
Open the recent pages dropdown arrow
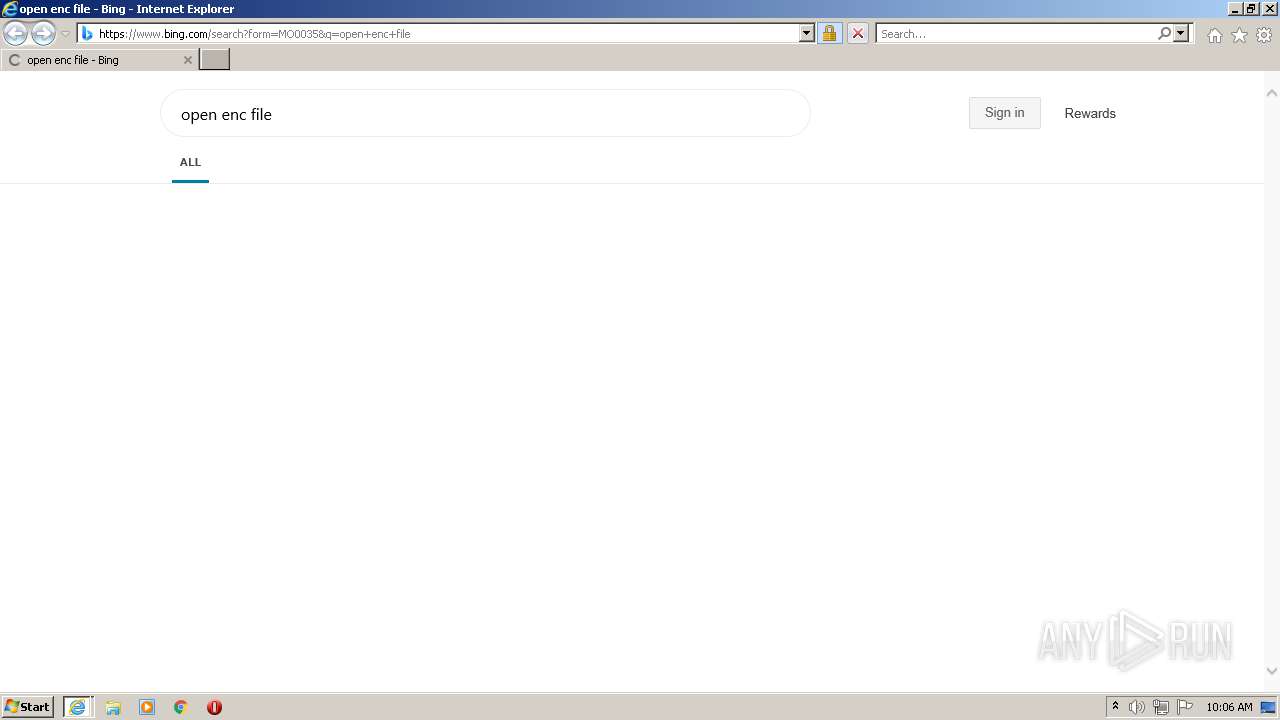(65, 34)
